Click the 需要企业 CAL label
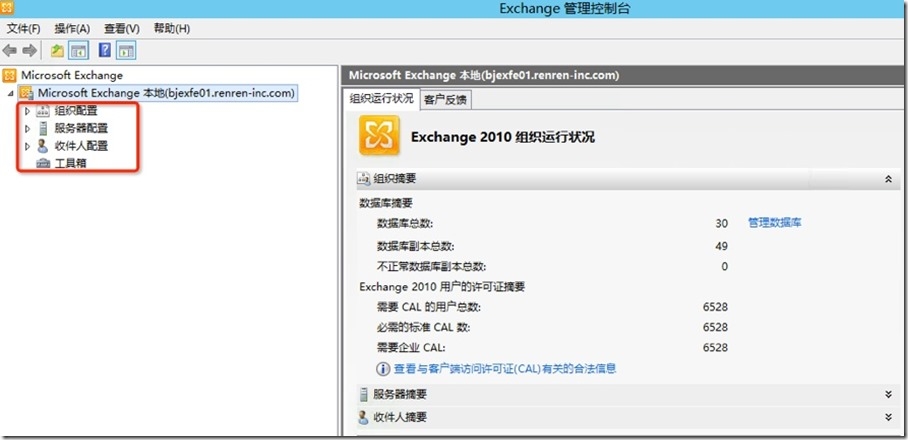This screenshot has width=908, height=440. click(411, 348)
